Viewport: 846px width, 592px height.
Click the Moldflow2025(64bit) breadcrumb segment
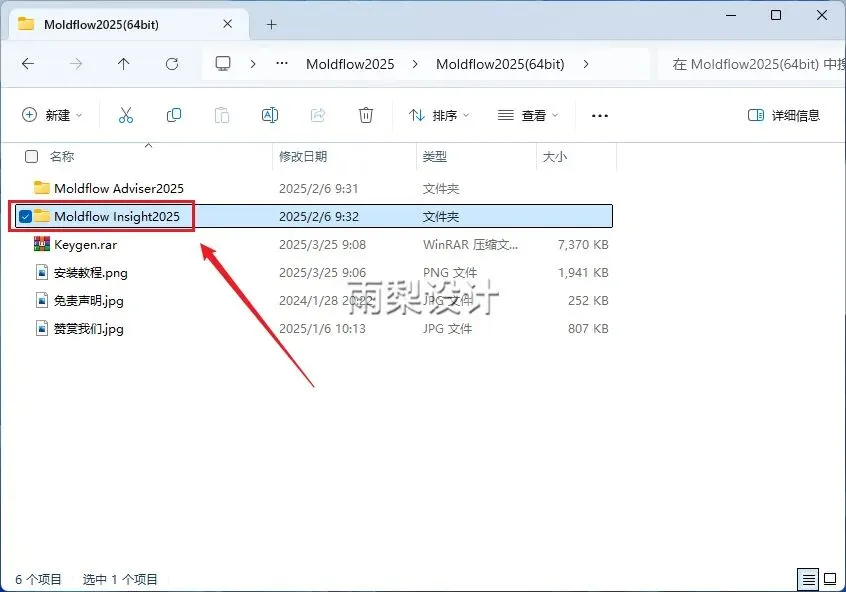point(500,64)
